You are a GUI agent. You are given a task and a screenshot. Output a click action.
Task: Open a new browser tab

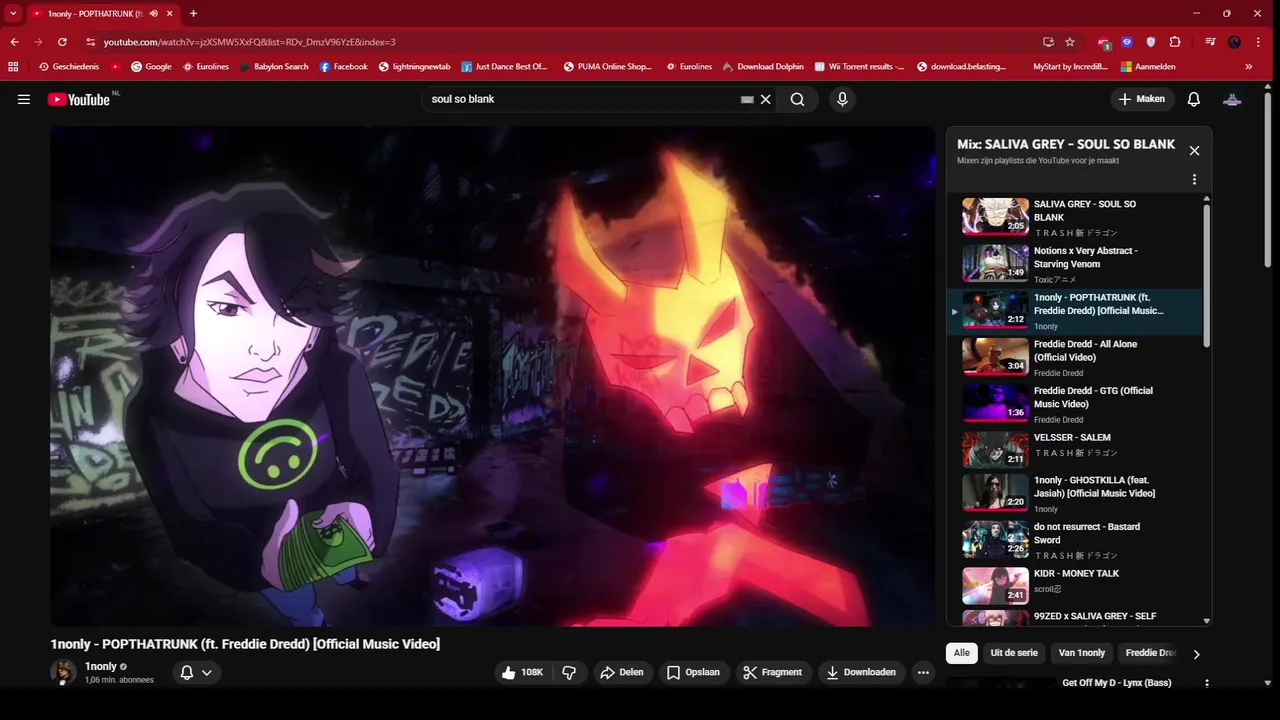193,13
